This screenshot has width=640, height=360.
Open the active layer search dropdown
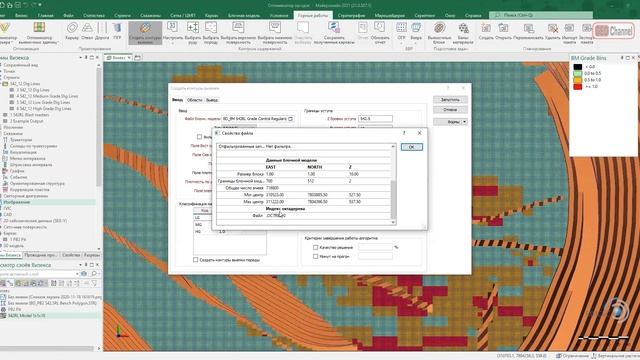click(76, 273)
